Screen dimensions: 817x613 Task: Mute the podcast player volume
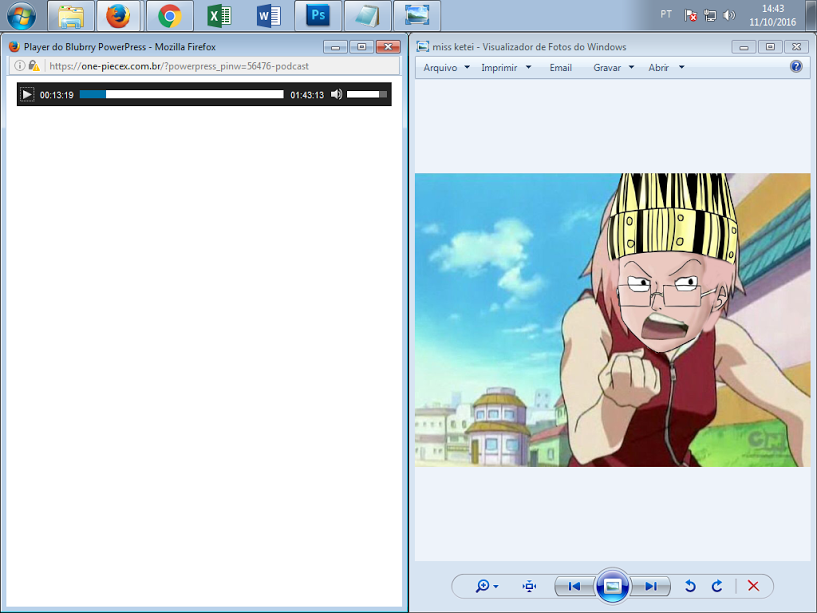pyautogui.click(x=336, y=94)
